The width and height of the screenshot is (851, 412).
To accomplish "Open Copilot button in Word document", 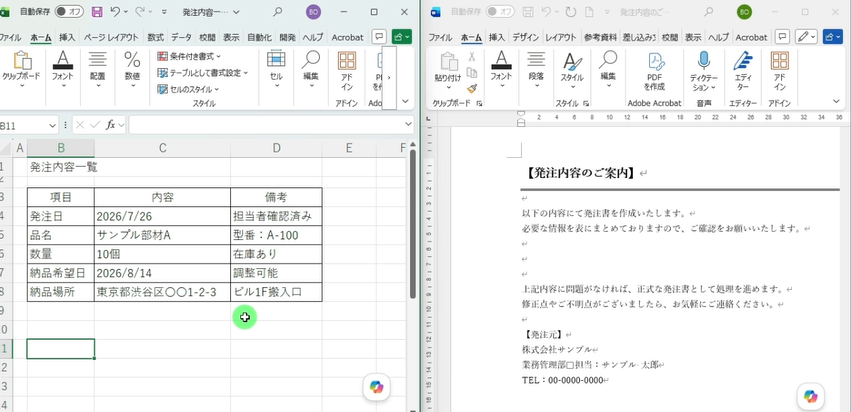I will click(x=811, y=396).
